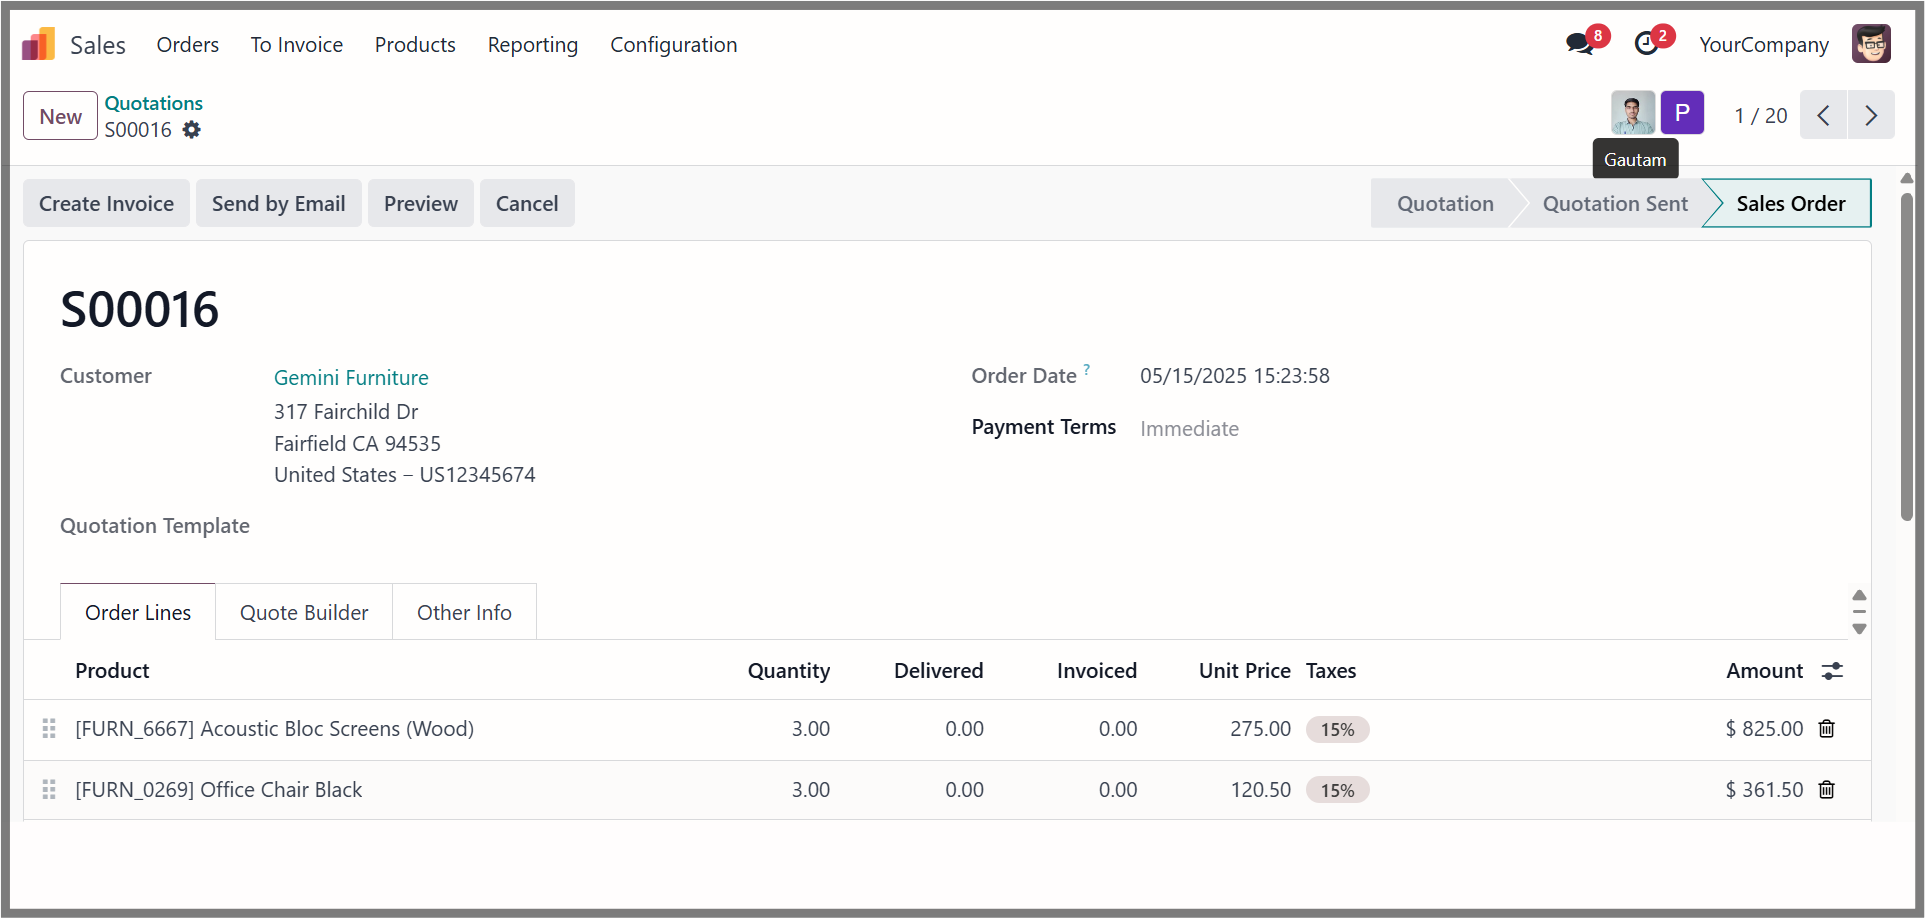Go back to Quotations breadcrumb
1925x918 pixels.
tap(154, 103)
